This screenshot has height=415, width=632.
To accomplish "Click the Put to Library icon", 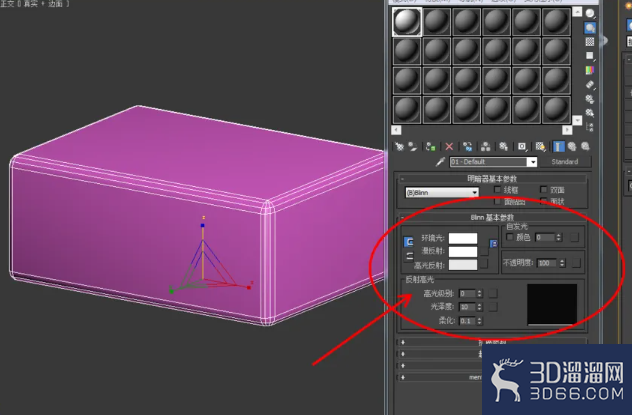I will pos(503,147).
